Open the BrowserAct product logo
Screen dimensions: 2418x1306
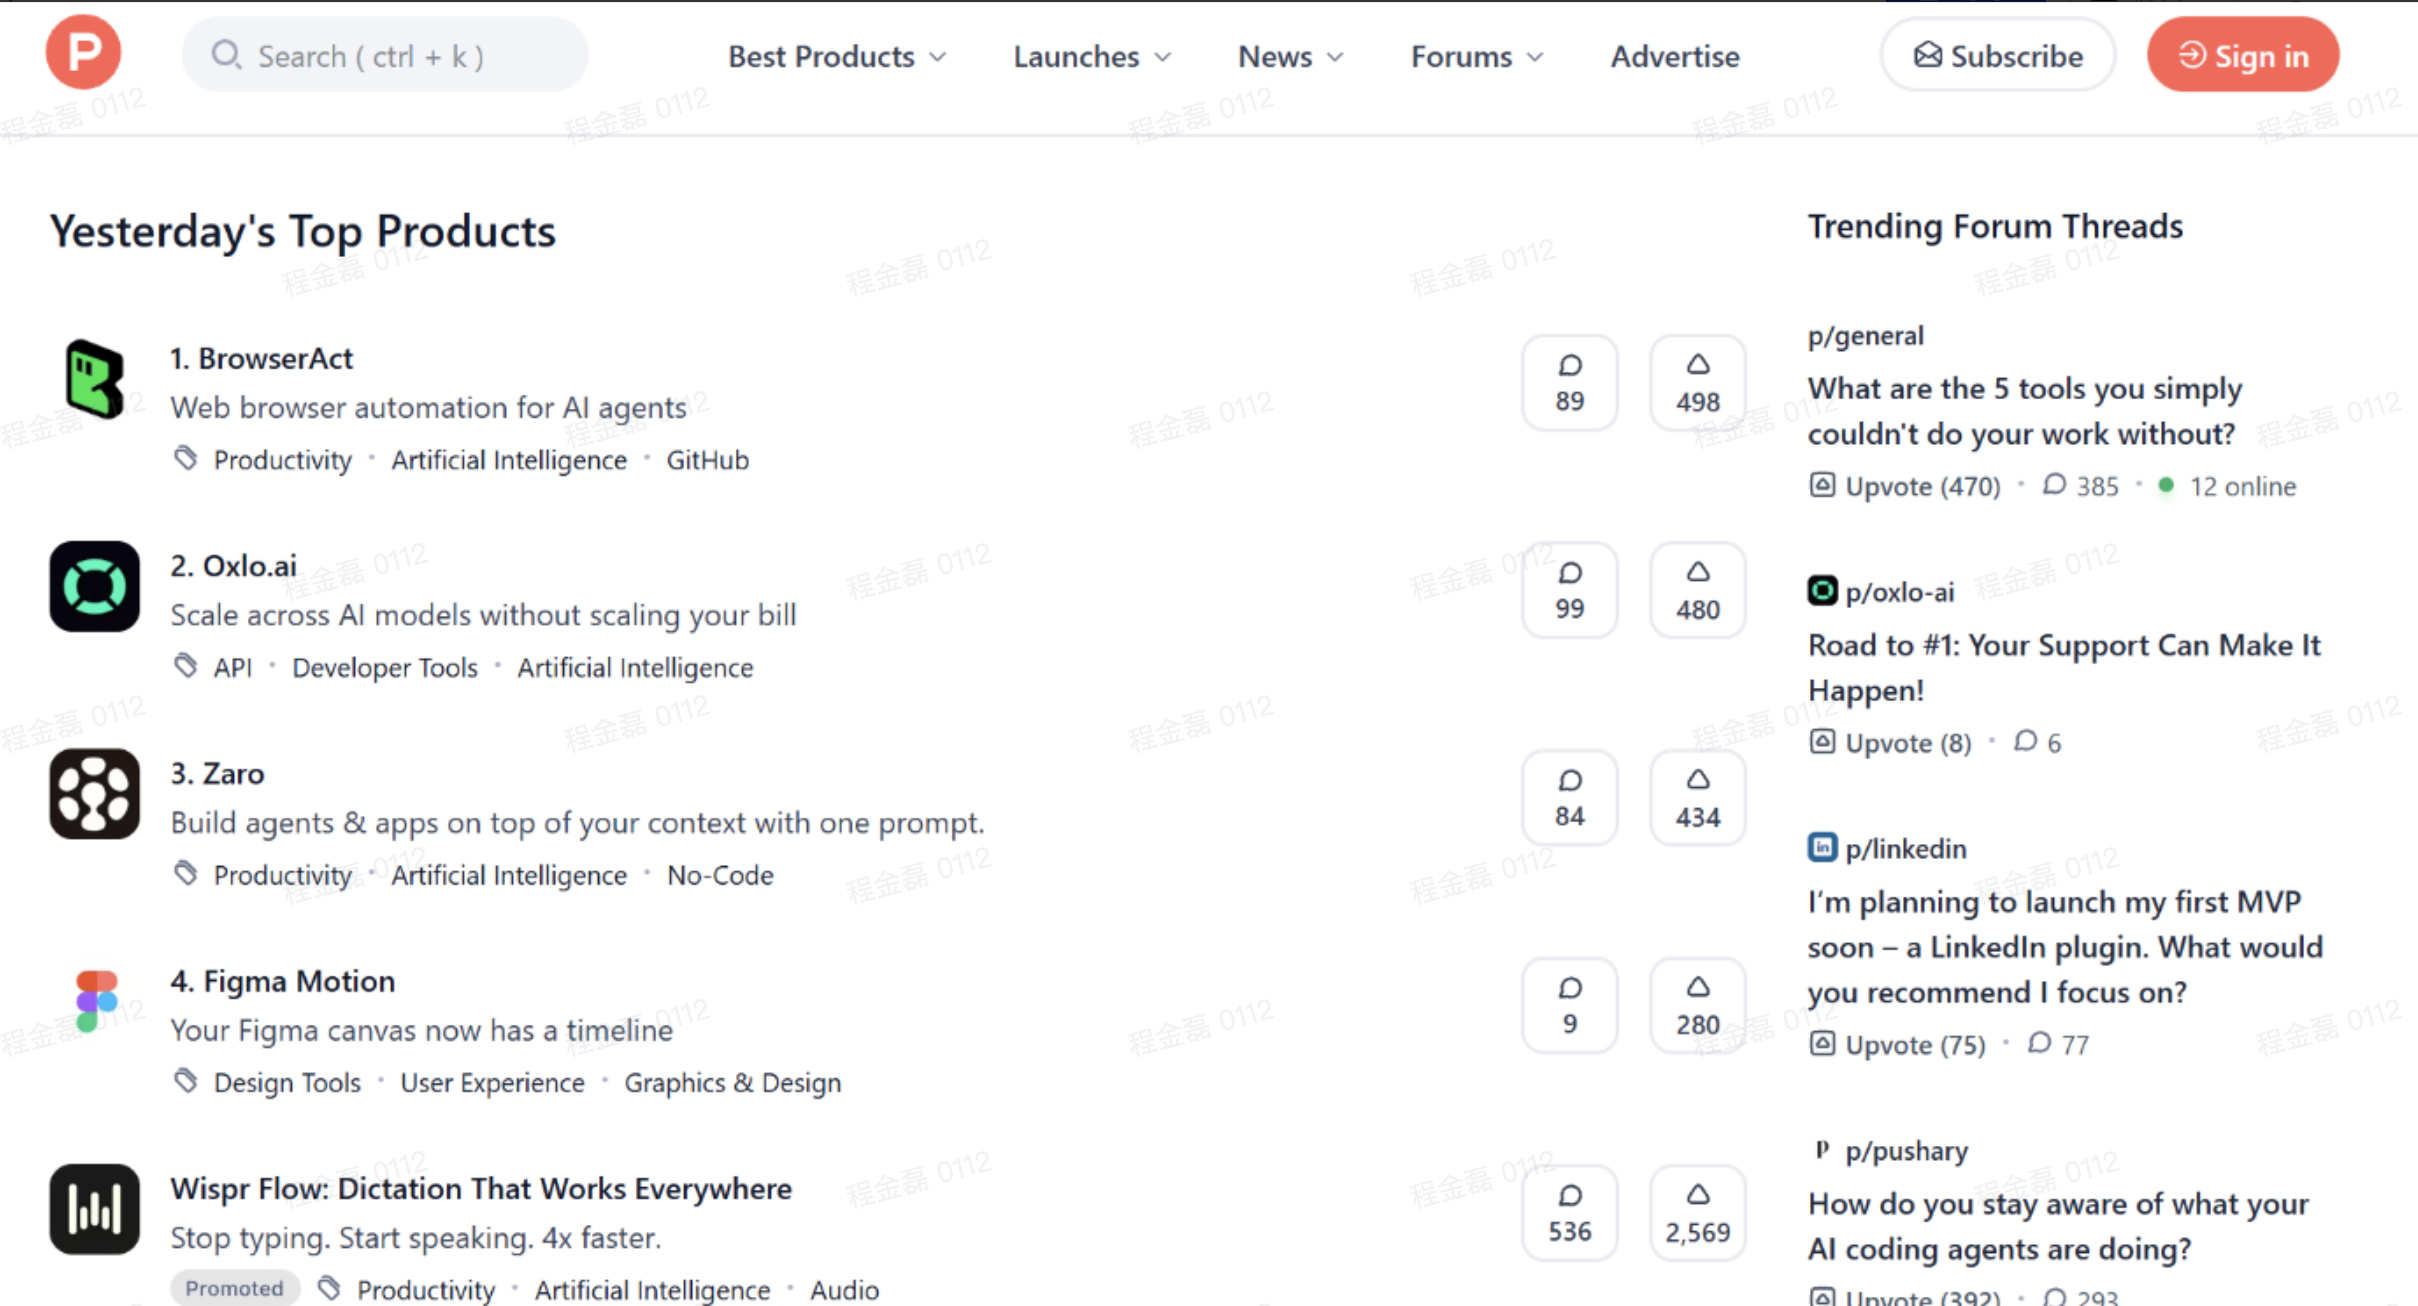point(95,379)
